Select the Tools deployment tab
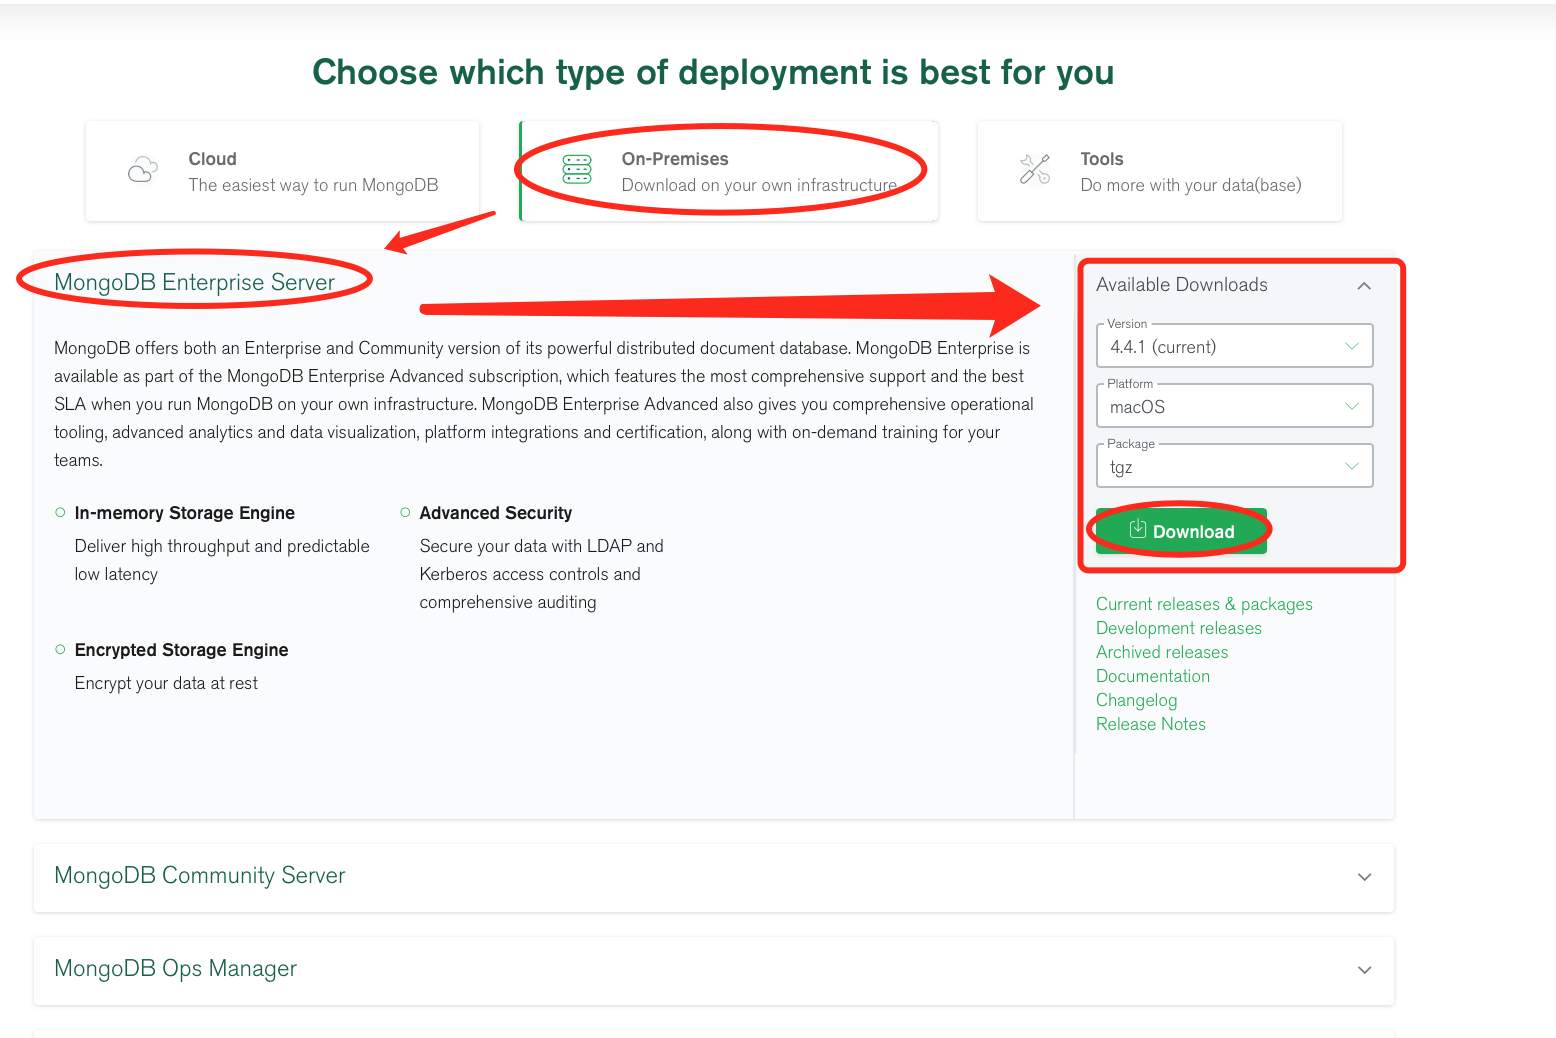 click(1160, 171)
